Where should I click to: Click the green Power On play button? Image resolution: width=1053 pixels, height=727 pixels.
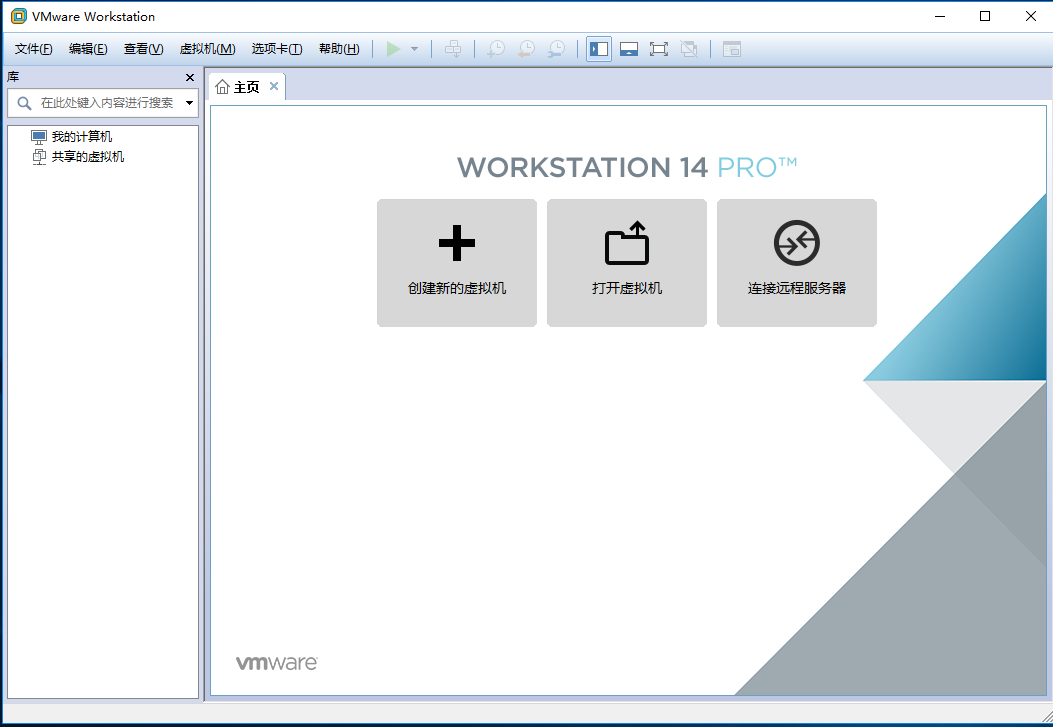coord(394,49)
